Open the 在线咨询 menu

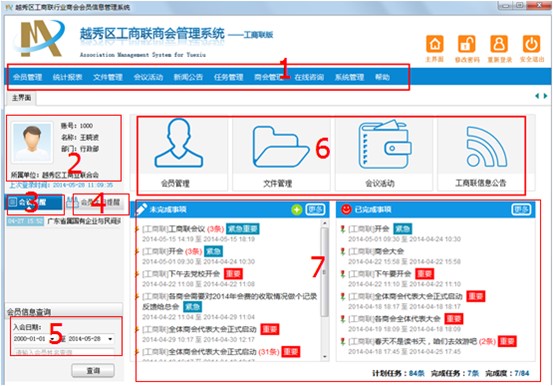point(309,77)
